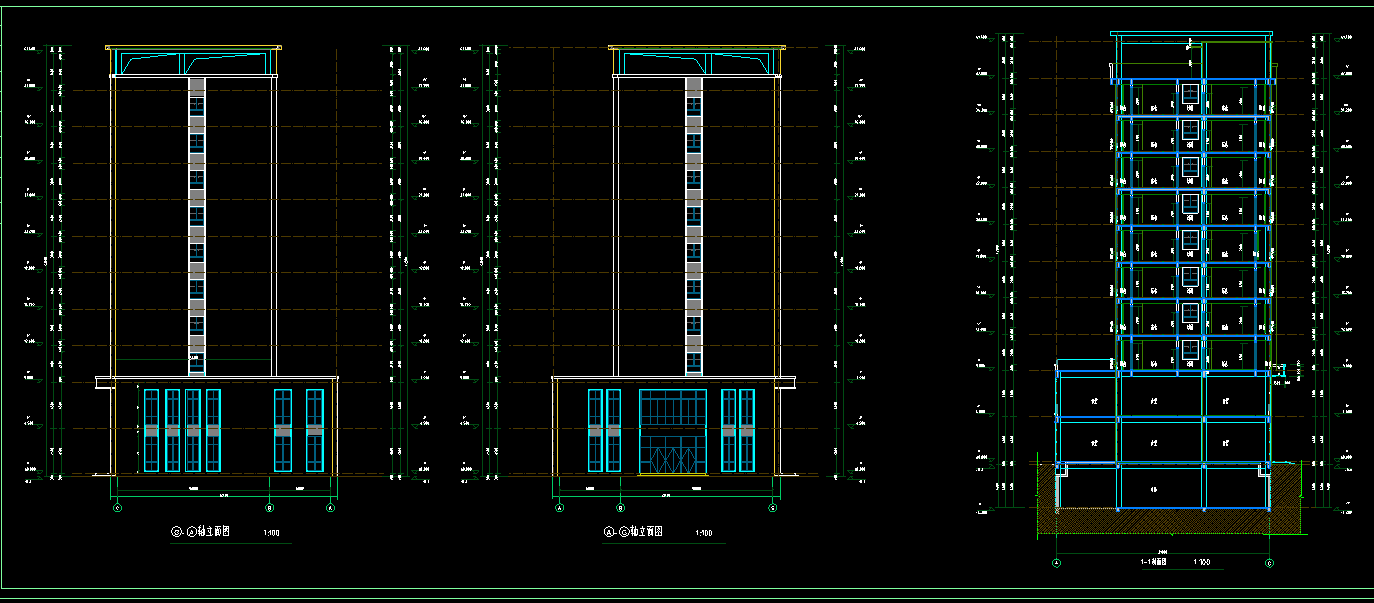
Task: Select the 1-1 section drawing title text
Action: [1156, 562]
